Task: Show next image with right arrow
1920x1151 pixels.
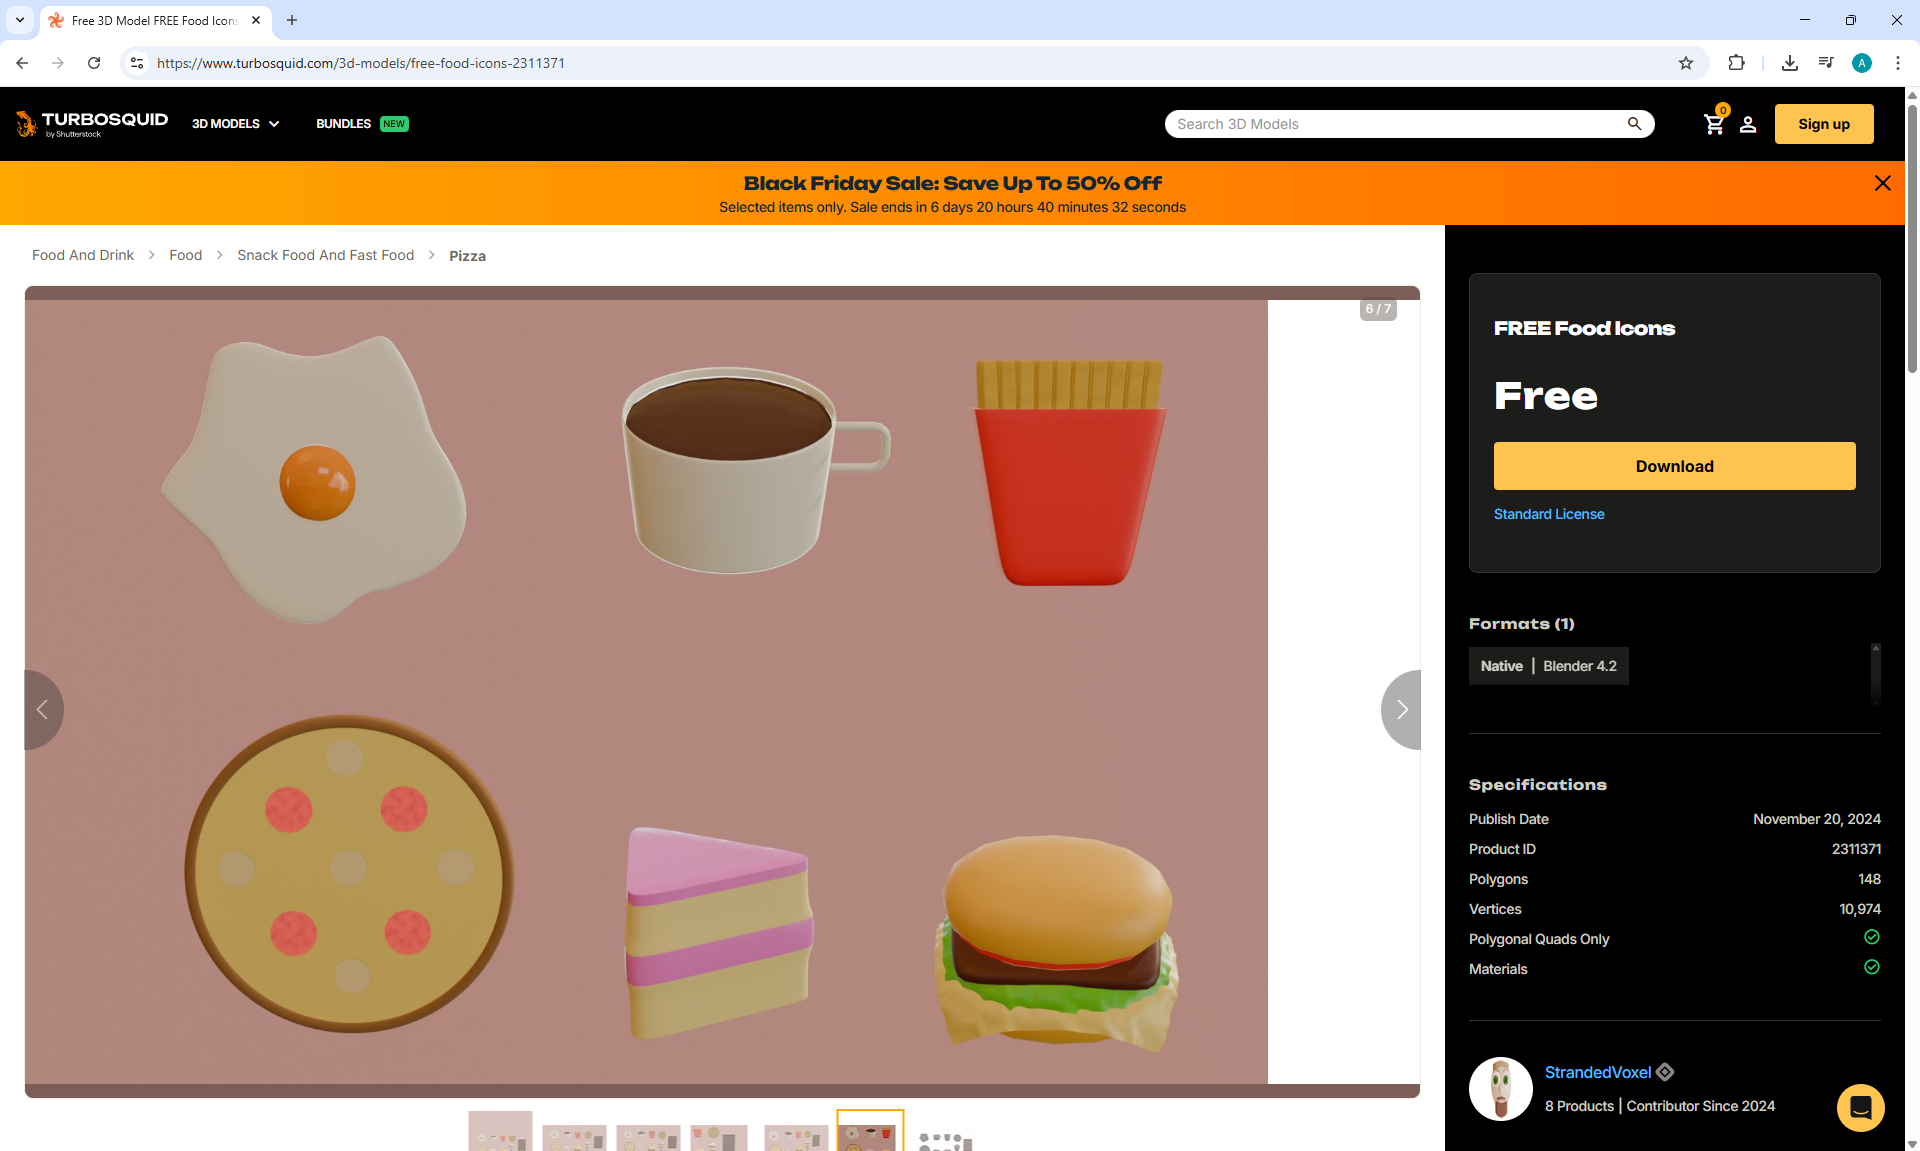Action: coord(1402,709)
